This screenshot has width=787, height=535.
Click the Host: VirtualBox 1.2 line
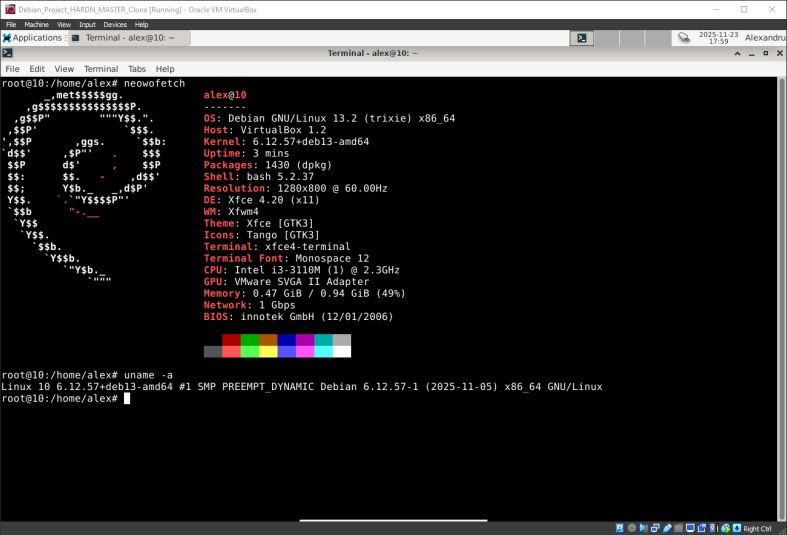click(x=265, y=130)
